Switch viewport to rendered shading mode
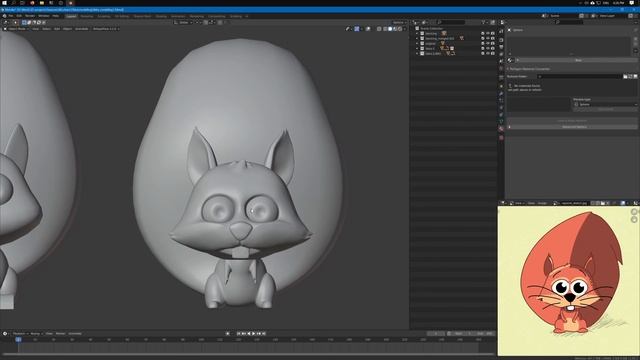Screen dimensions: 640x360 (x=400, y=29)
